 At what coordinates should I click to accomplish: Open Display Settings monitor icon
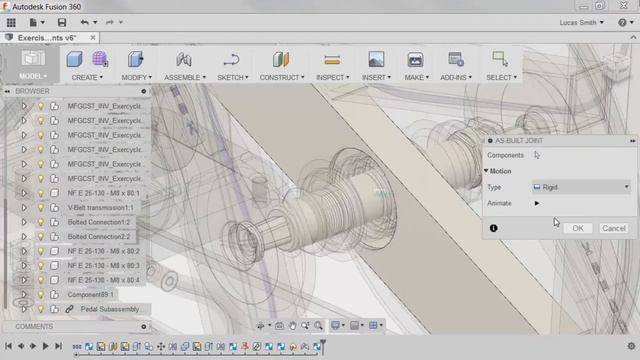click(x=336, y=325)
